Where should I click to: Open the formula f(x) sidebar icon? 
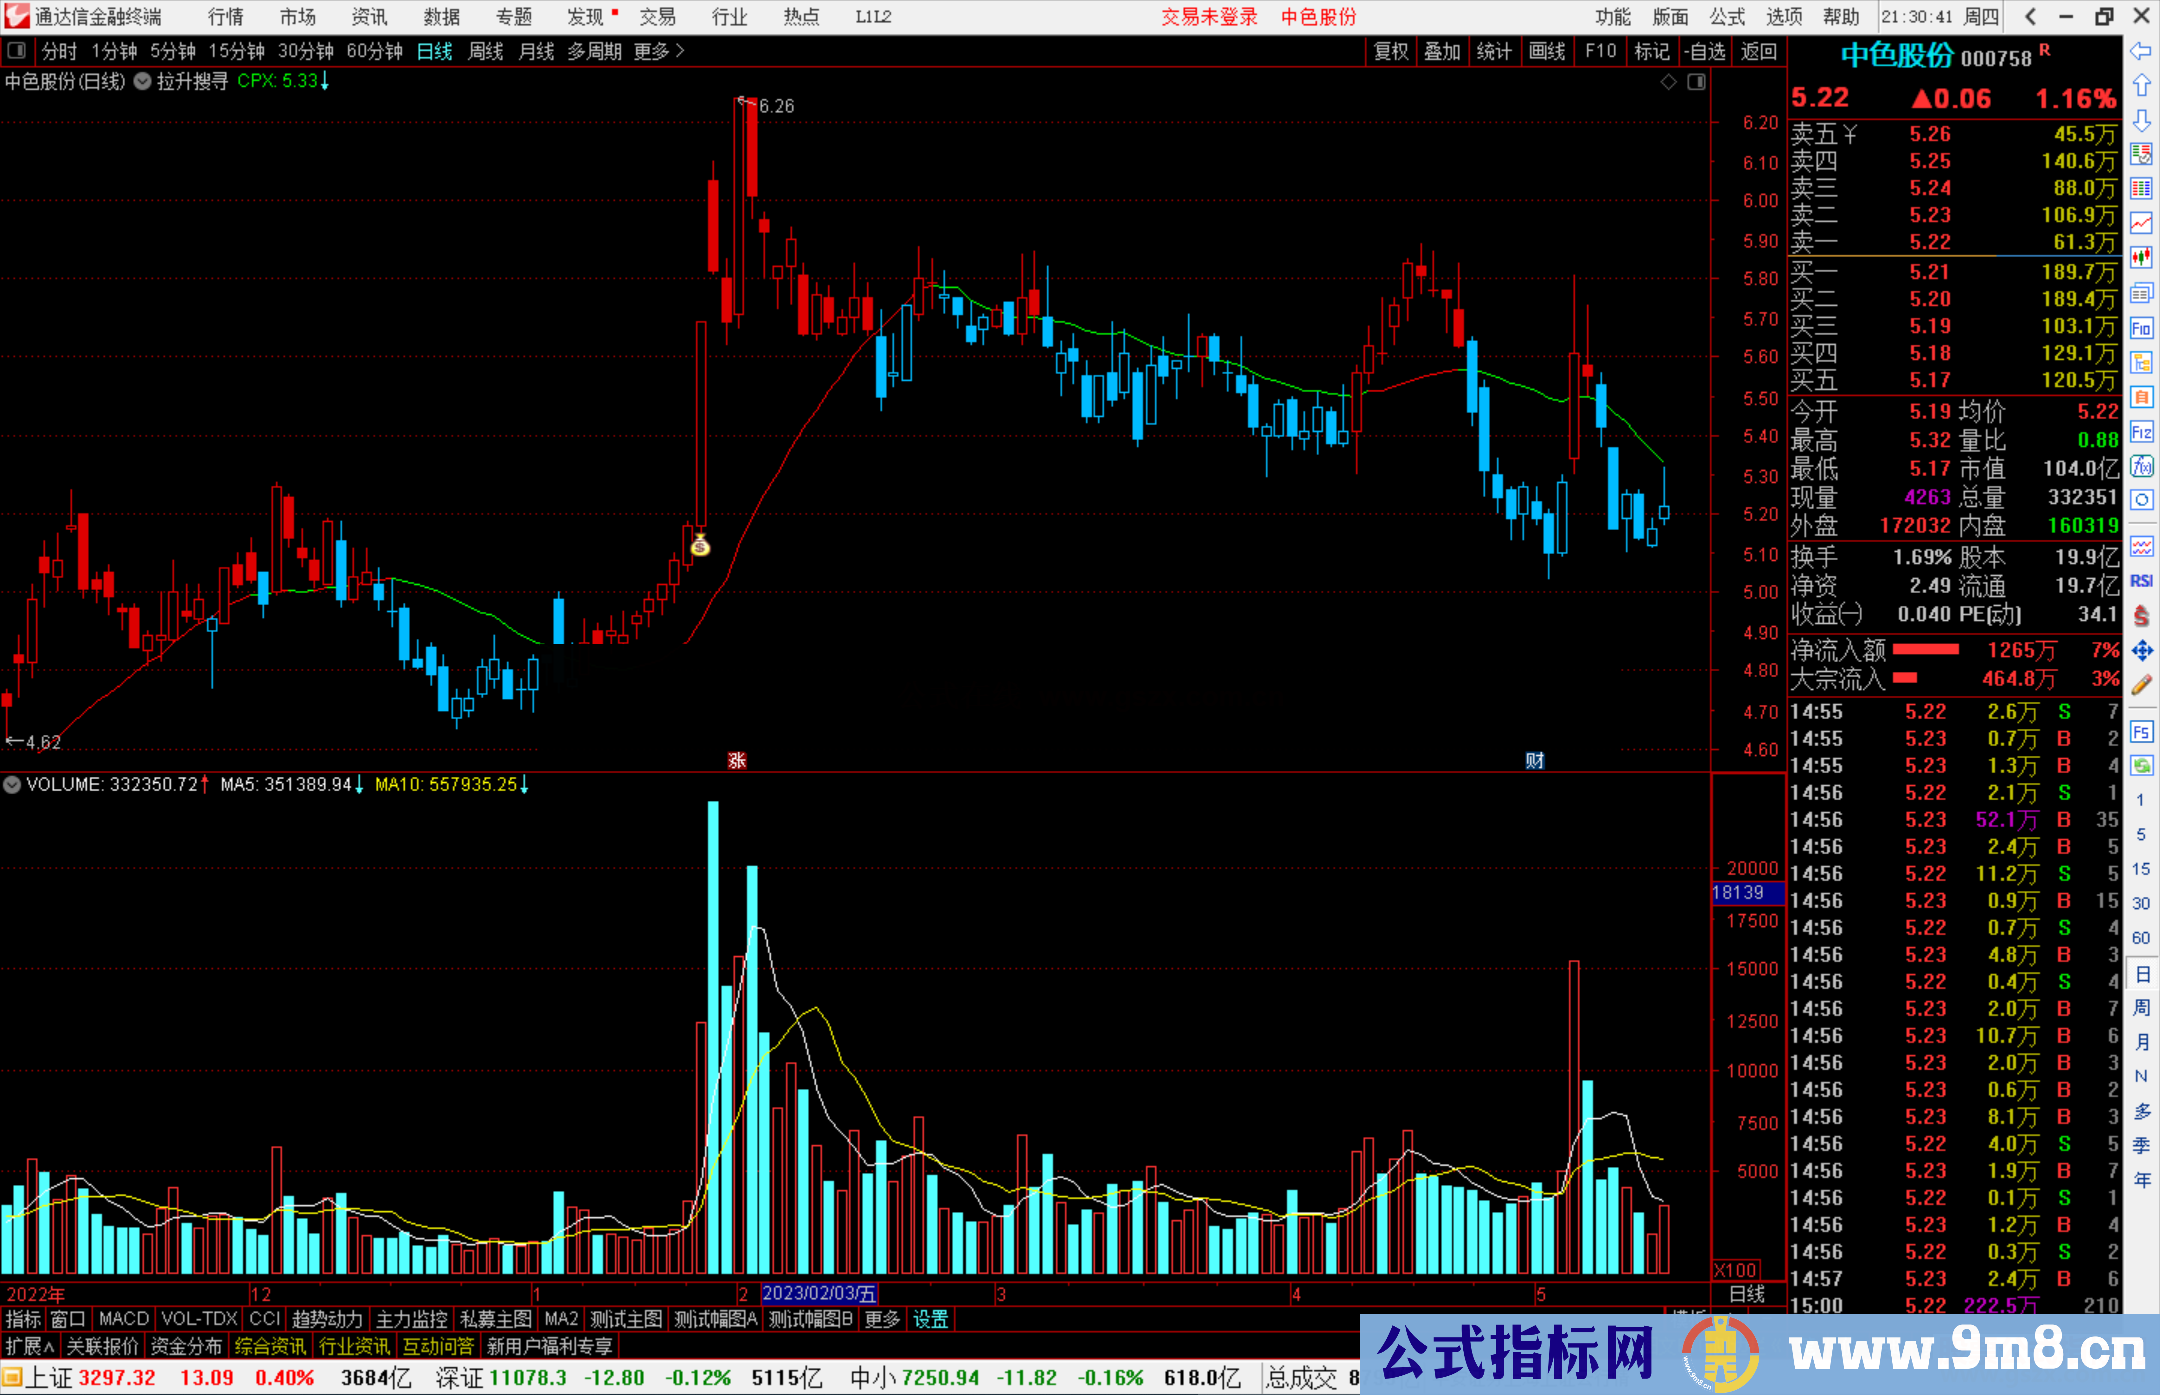(2141, 466)
